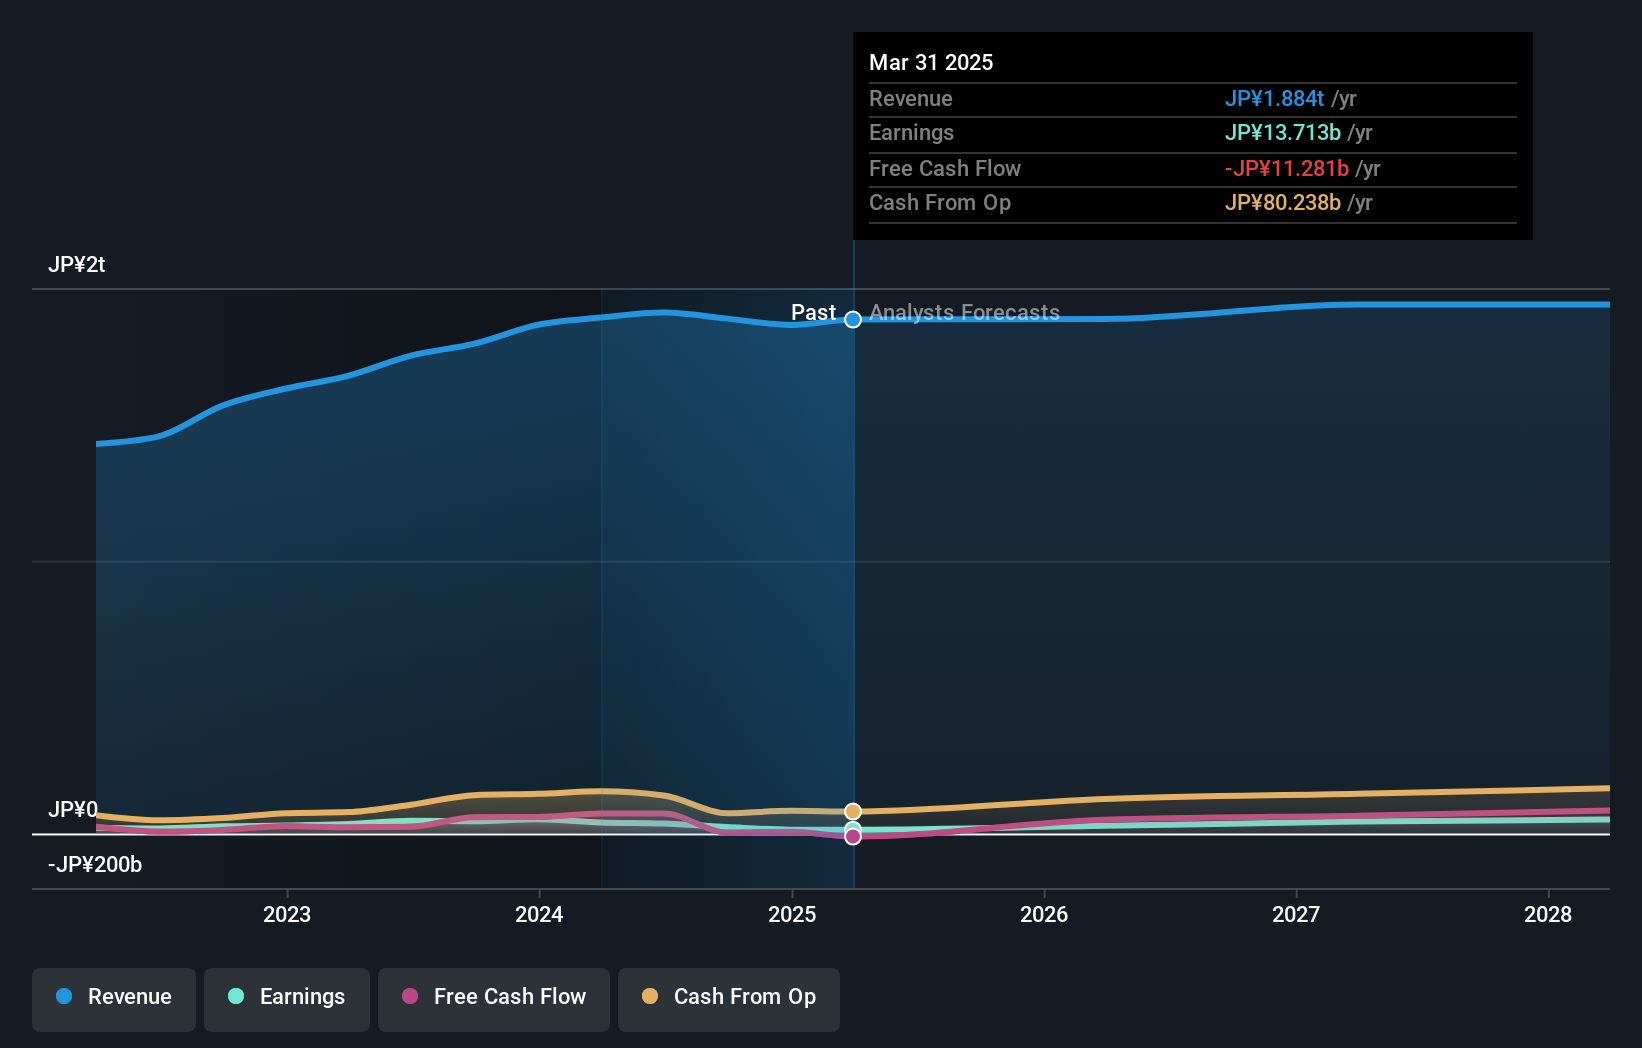
Task: Click the teal Earnings legend dot
Action: [234, 997]
